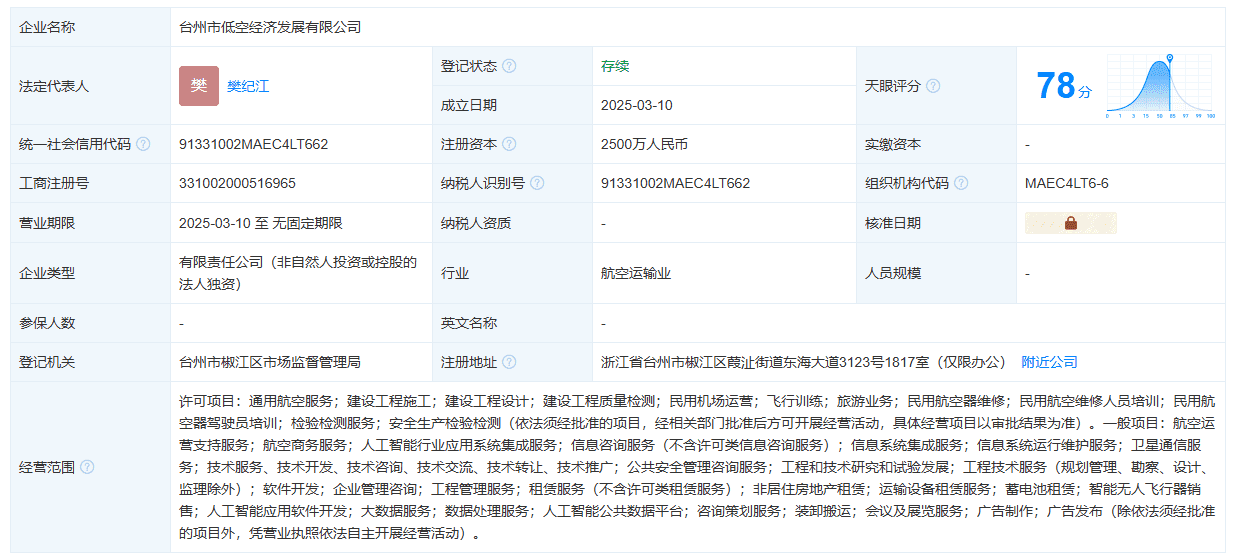The image size is (1237, 558).
Task: Click registered capital 2500万人民币
Action: [x=644, y=144]
